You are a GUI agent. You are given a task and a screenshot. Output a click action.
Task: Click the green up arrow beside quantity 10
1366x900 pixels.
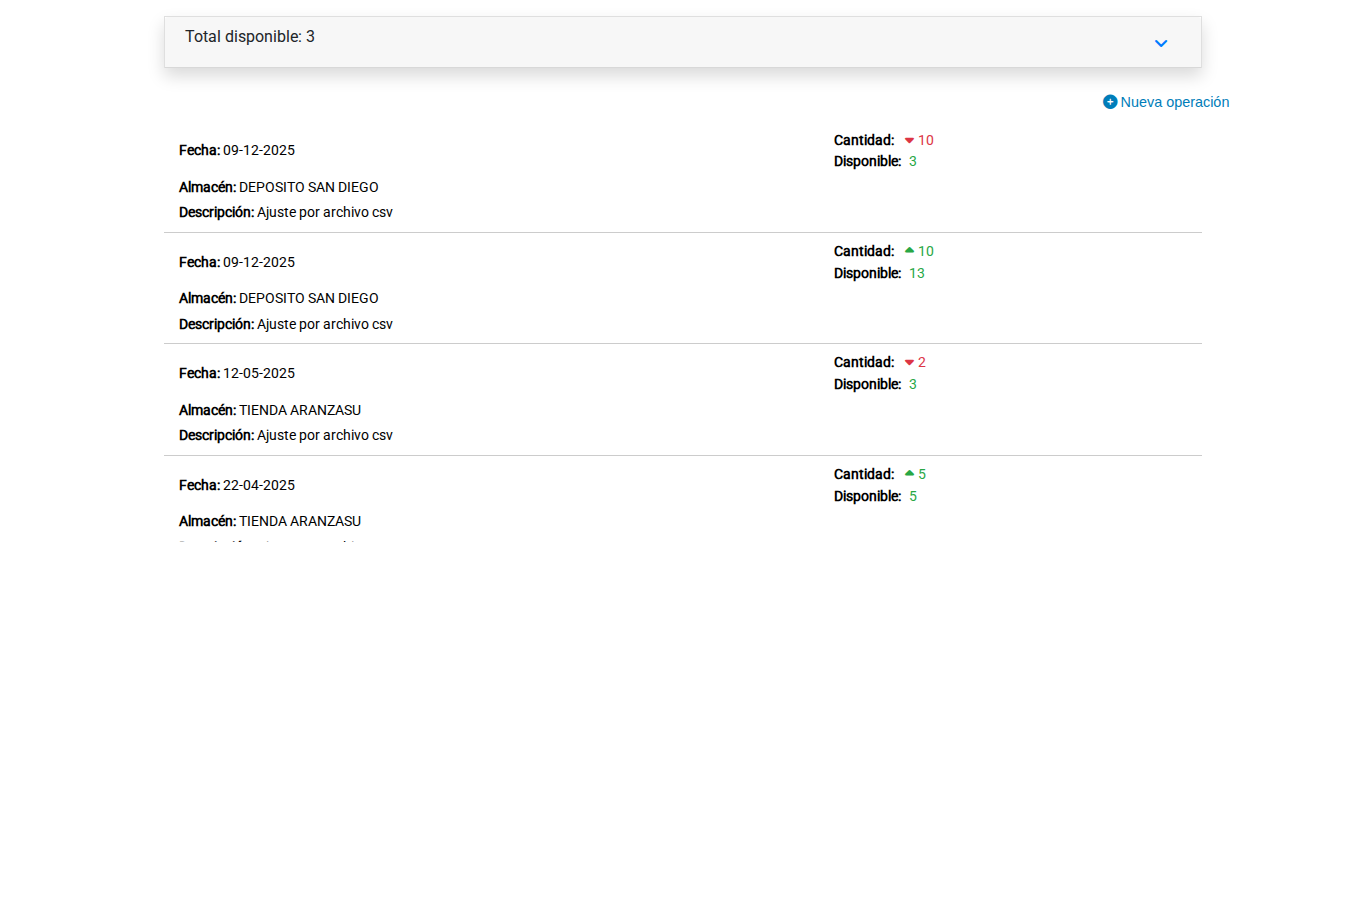[909, 251]
